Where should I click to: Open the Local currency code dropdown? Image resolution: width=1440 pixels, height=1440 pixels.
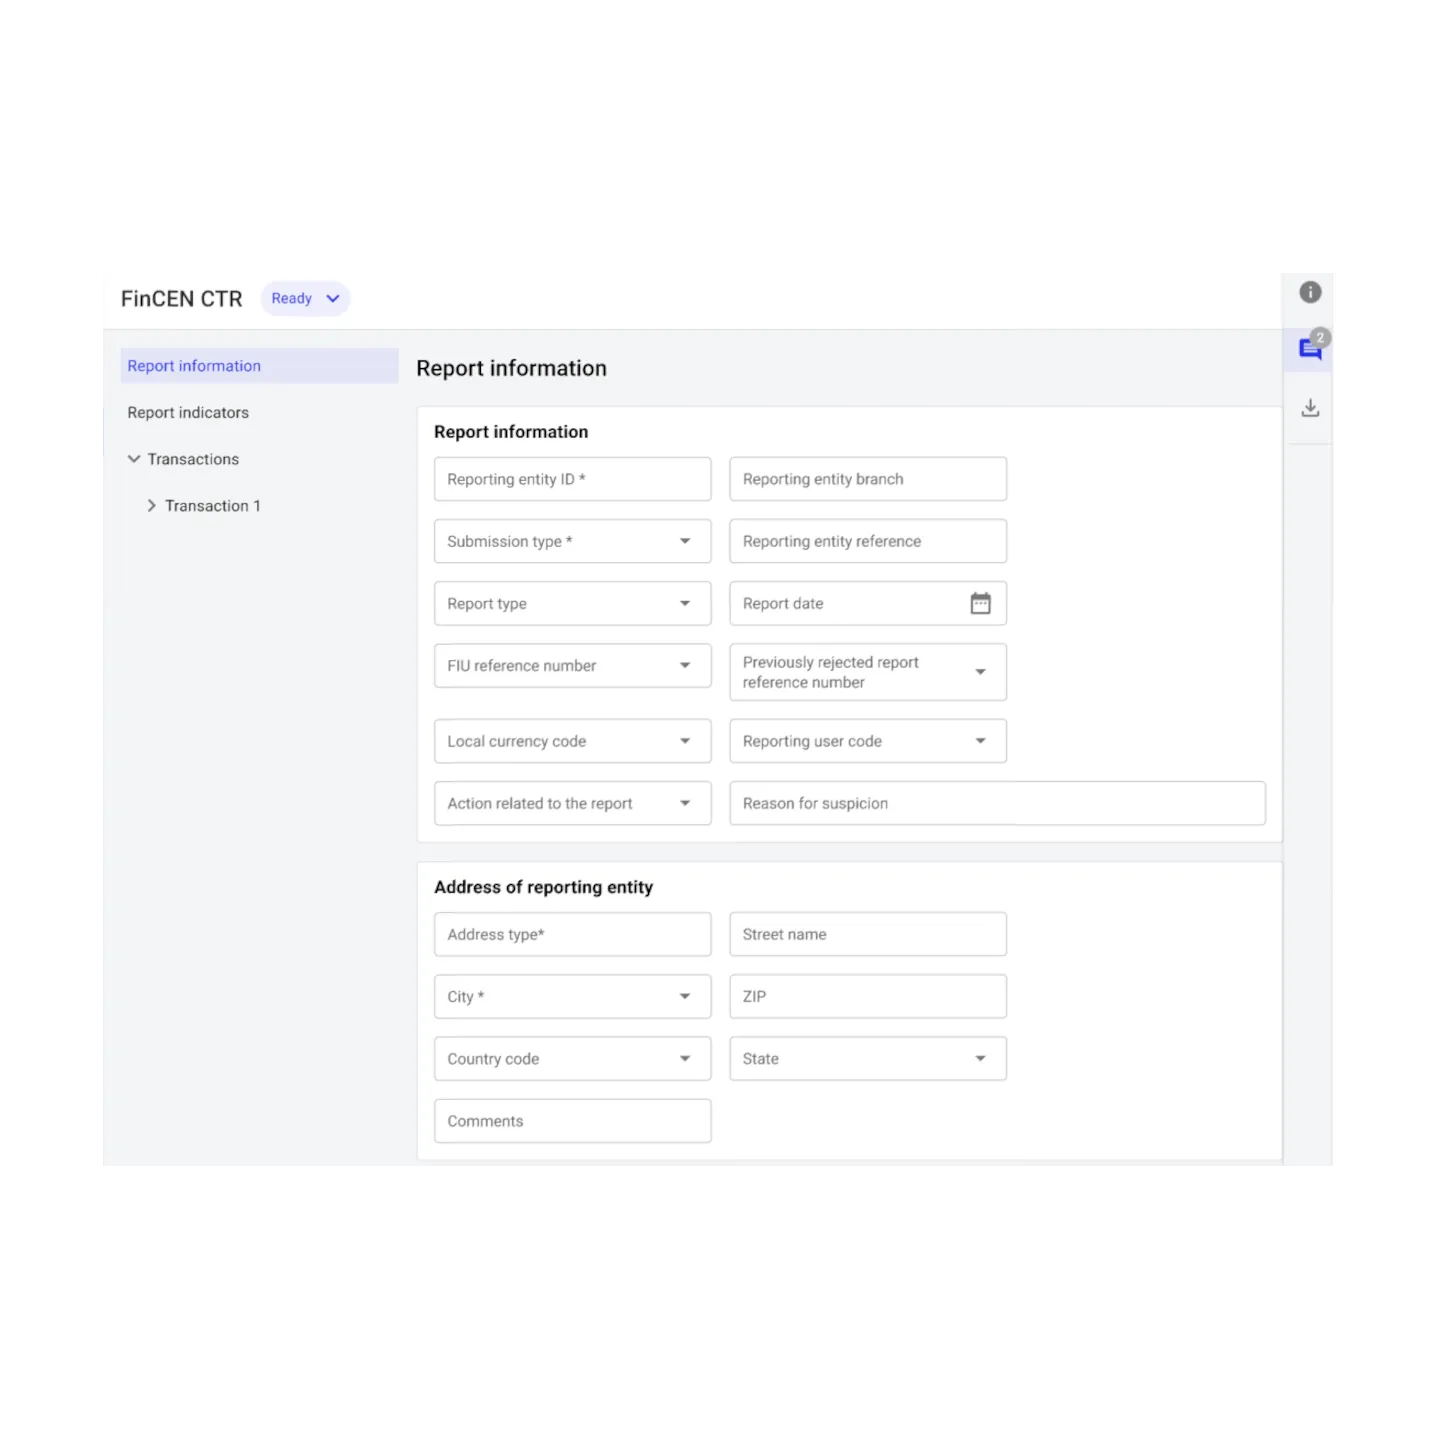[x=685, y=741]
